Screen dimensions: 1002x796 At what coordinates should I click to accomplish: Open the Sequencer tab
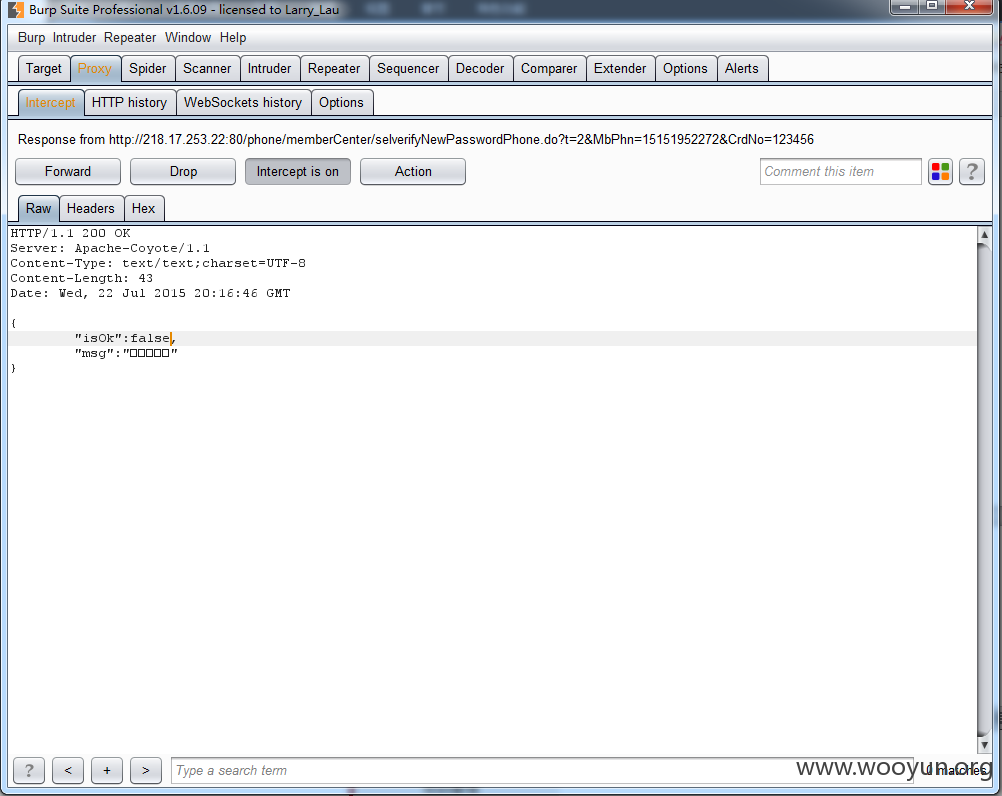[408, 68]
